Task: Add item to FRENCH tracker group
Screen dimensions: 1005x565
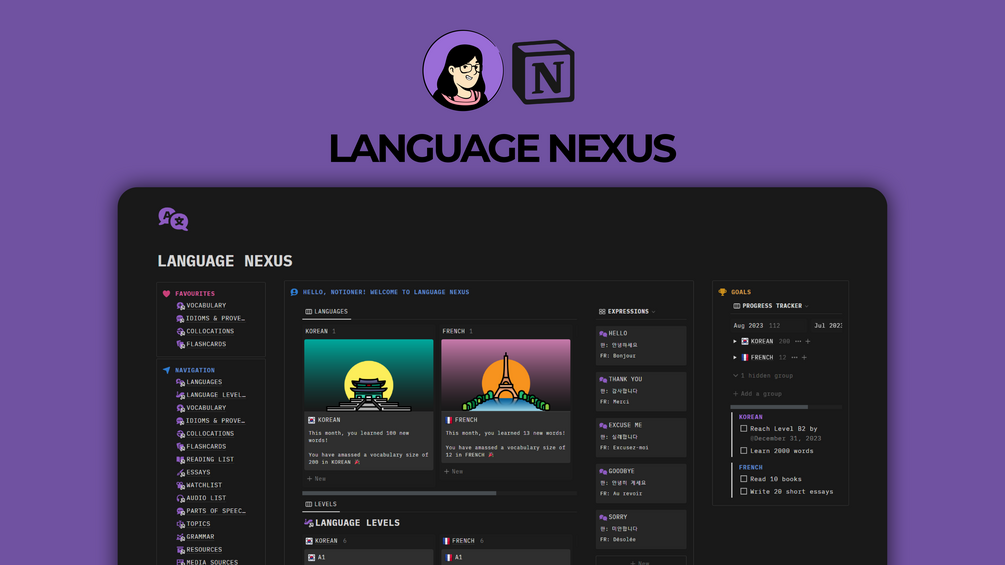Action: coord(804,357)
